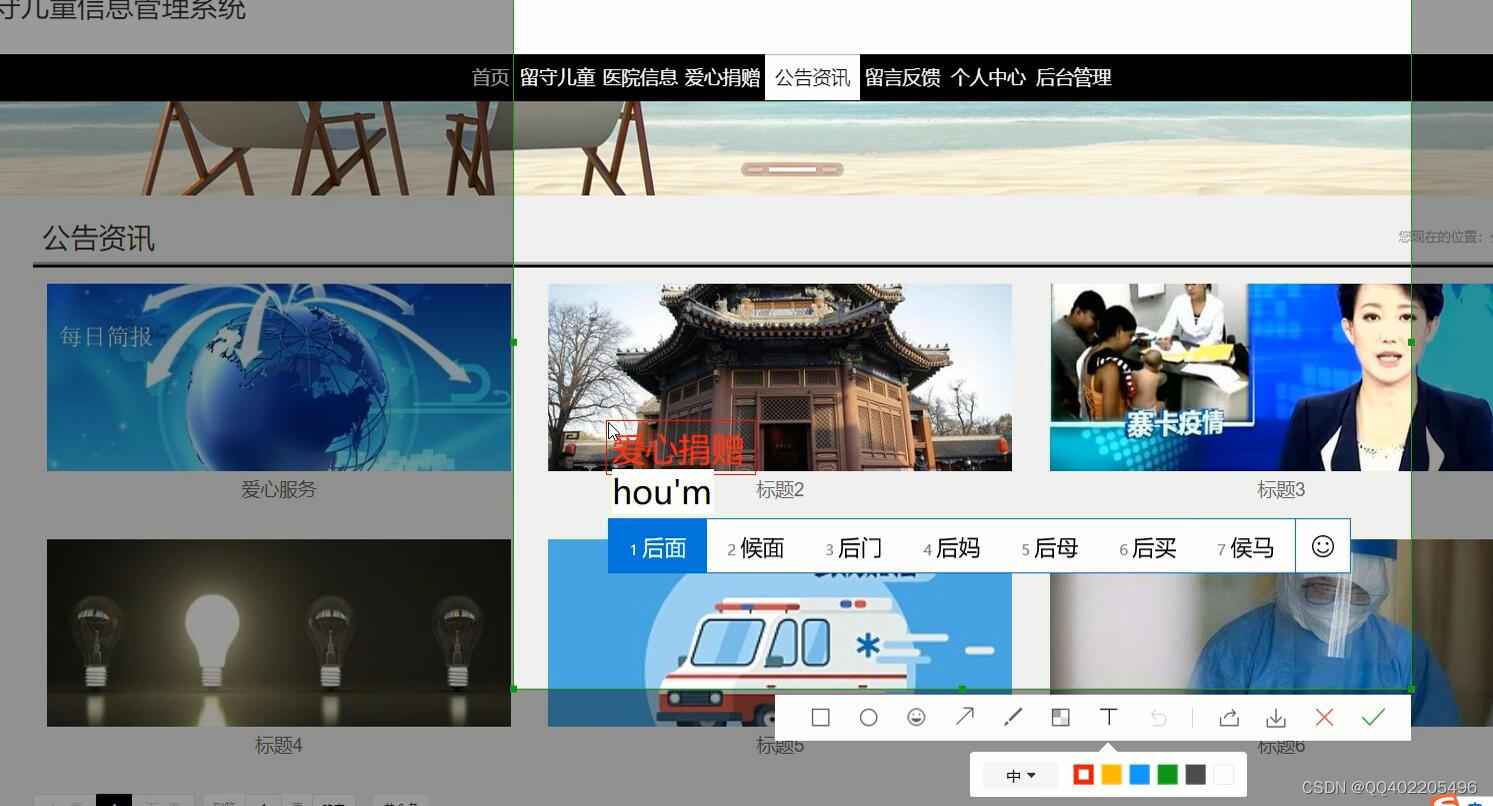Viewport: 1493px width, 806px height.
Task: Open the 留言反馈 menu item
Action: tap(903, 77)
